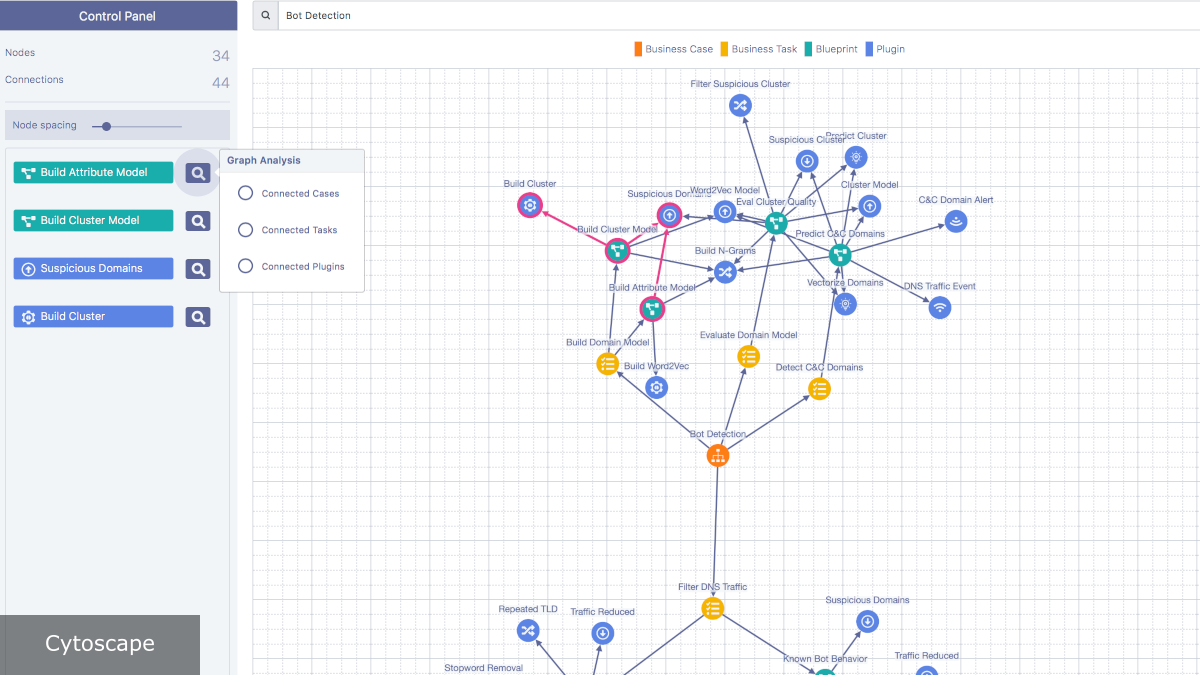Select the Build Cluster Model graph node
Screen dimensions: 1200x675
(617, 251)
